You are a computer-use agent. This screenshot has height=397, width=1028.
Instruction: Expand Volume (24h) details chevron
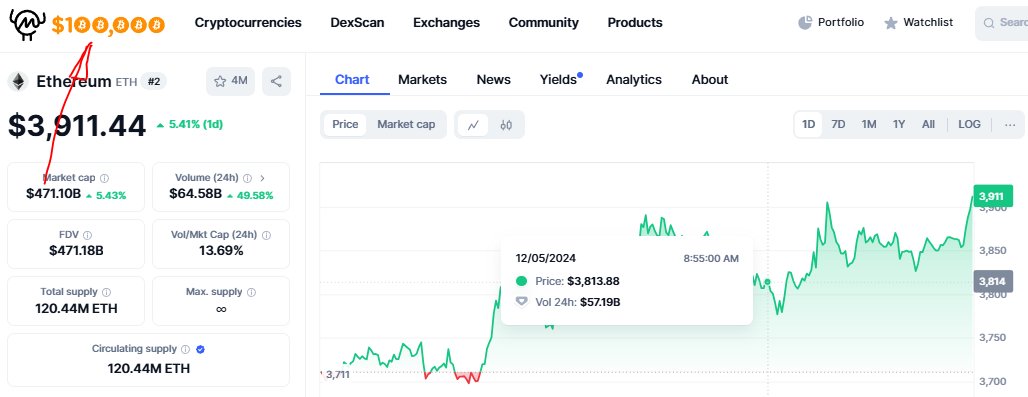262,178
